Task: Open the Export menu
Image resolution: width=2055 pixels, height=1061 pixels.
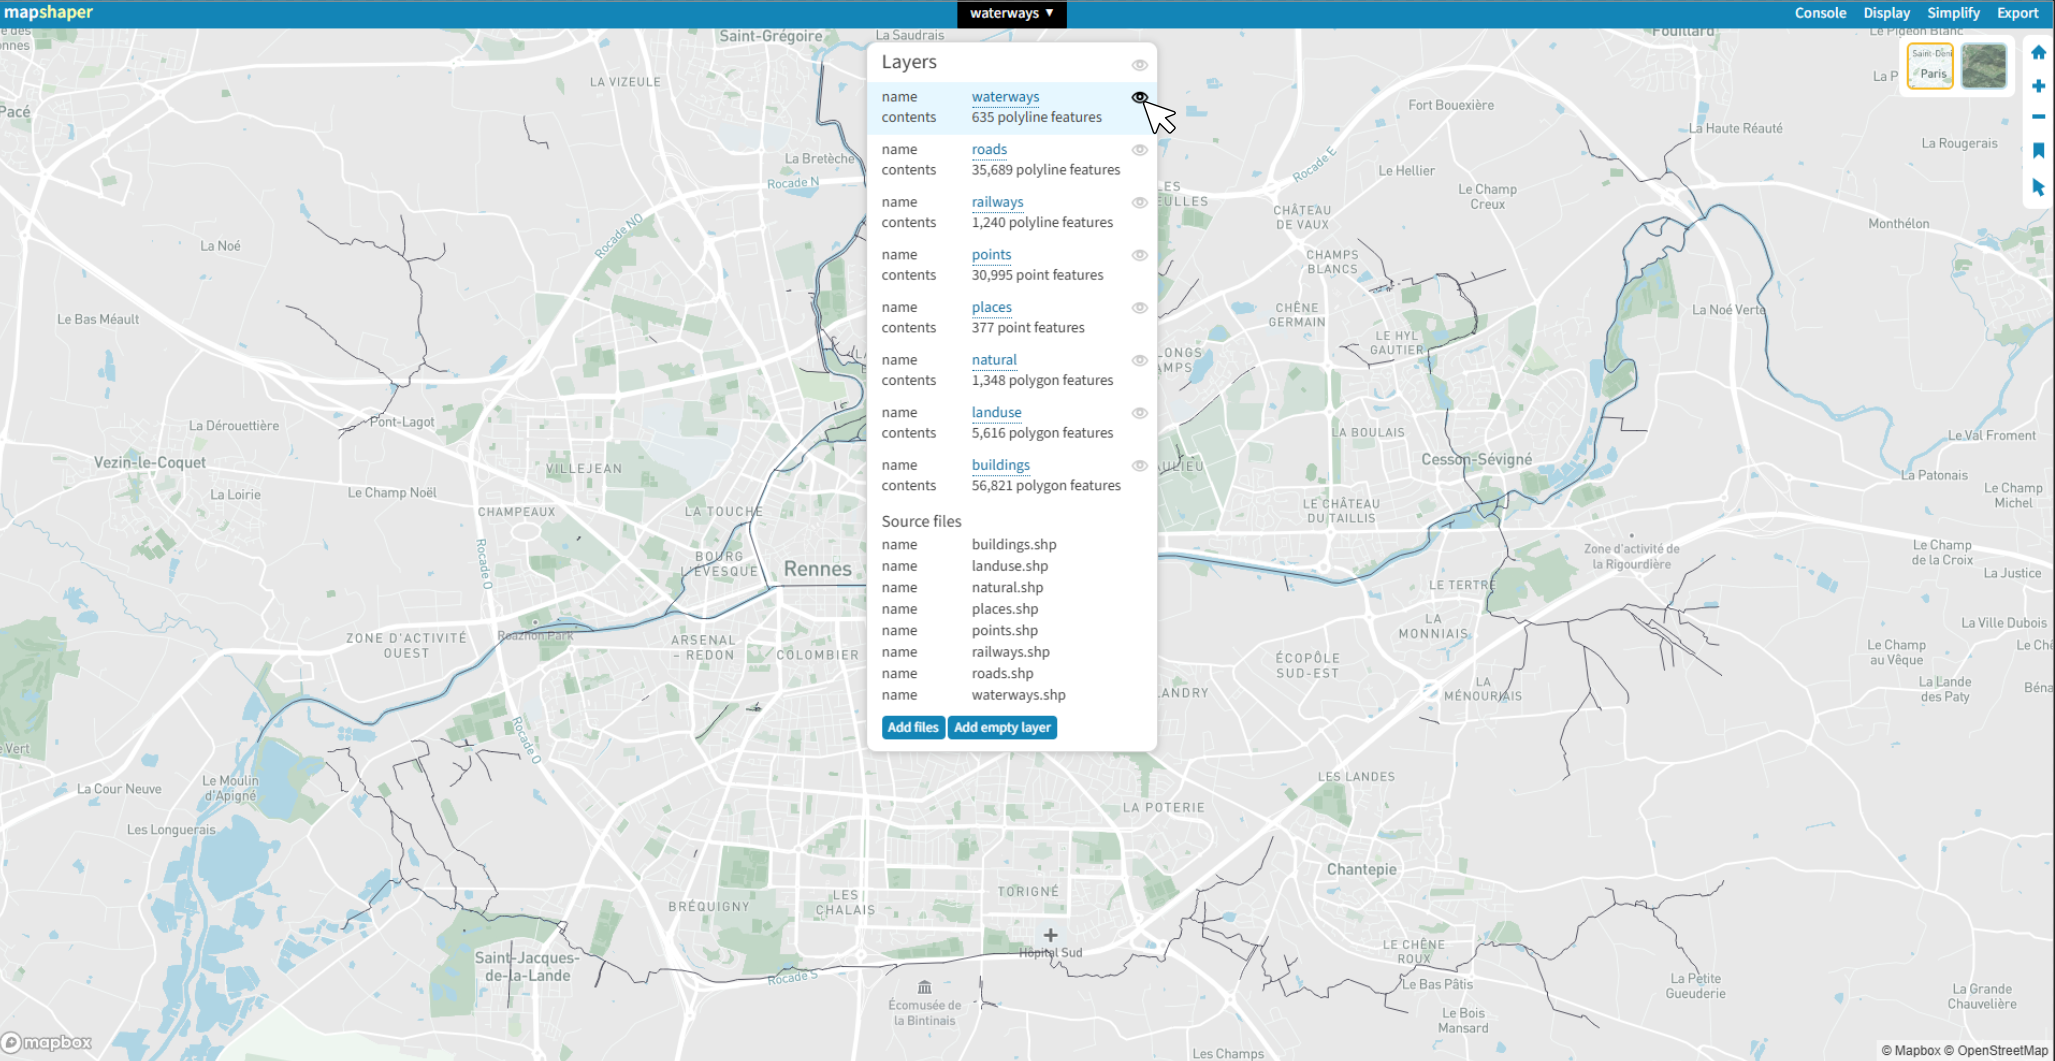Action: (x=2017, y=13)
